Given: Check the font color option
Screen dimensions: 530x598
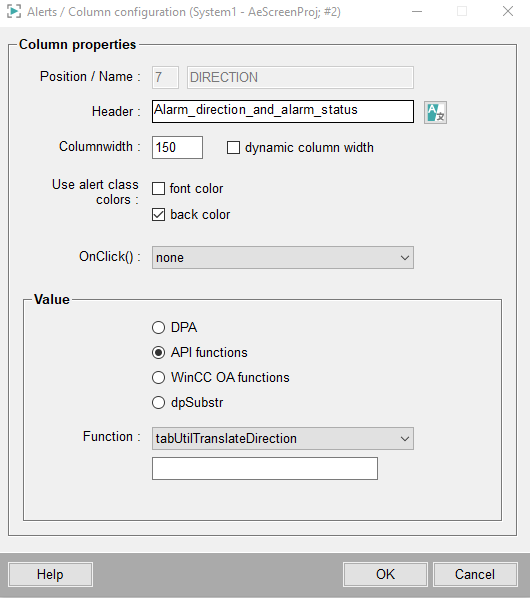Looking at the screenshot, I should (x=159, y=188).
